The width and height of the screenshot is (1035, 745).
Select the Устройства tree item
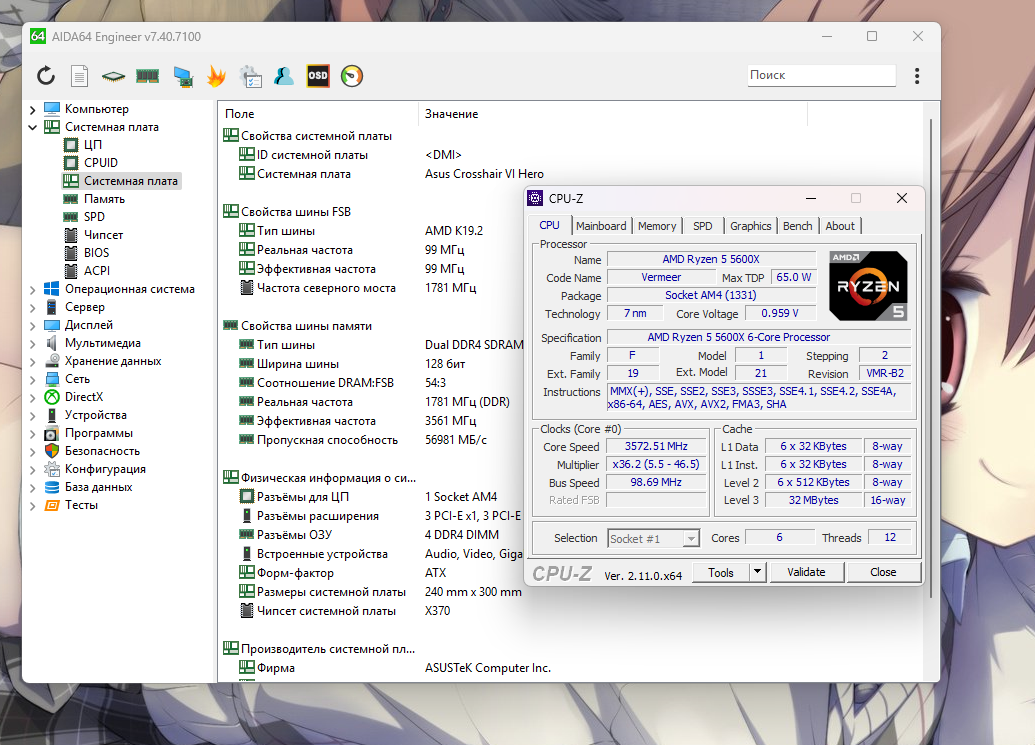86,415
